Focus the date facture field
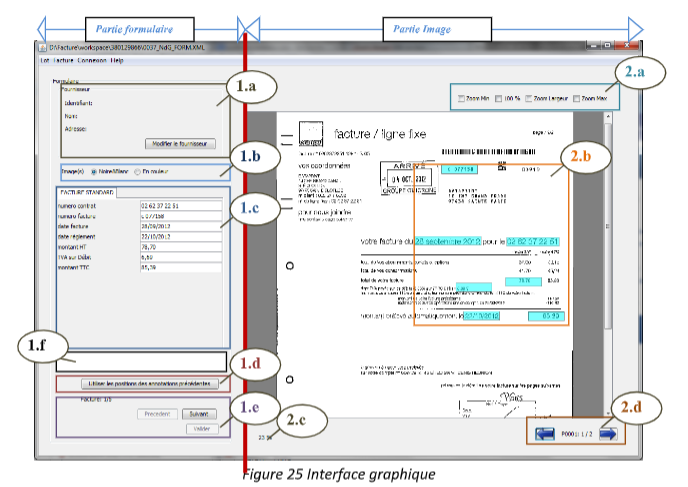Image resolution: width=688 pixels, height=487 pixels. click(181, 226)
